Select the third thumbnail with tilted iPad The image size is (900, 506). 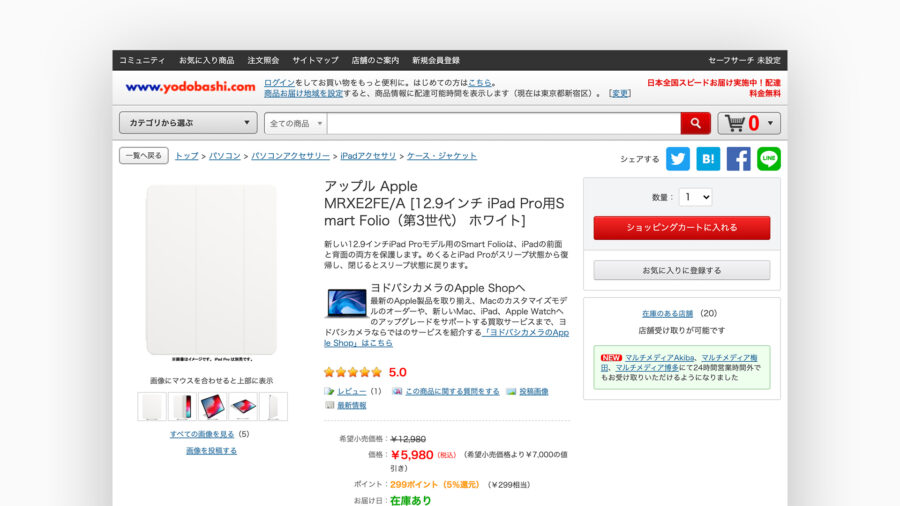(212, 407)
